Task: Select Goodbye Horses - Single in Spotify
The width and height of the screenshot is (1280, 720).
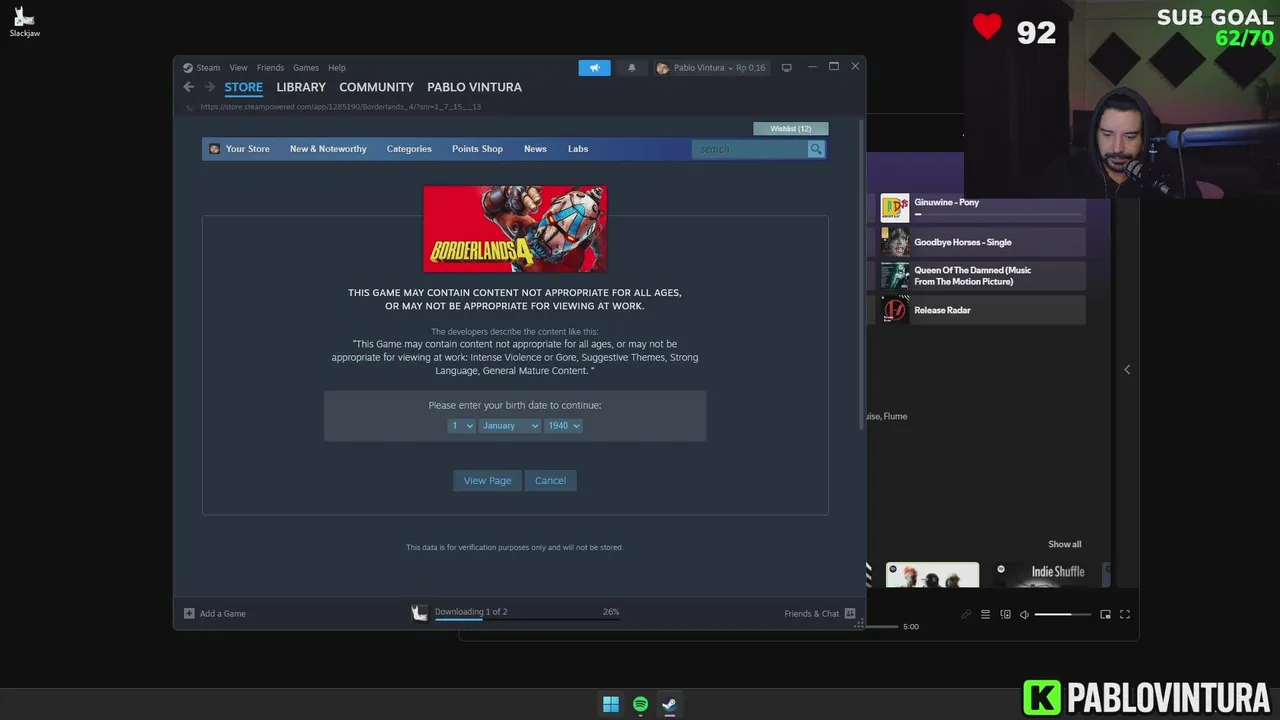Action: tap(982, 242)
